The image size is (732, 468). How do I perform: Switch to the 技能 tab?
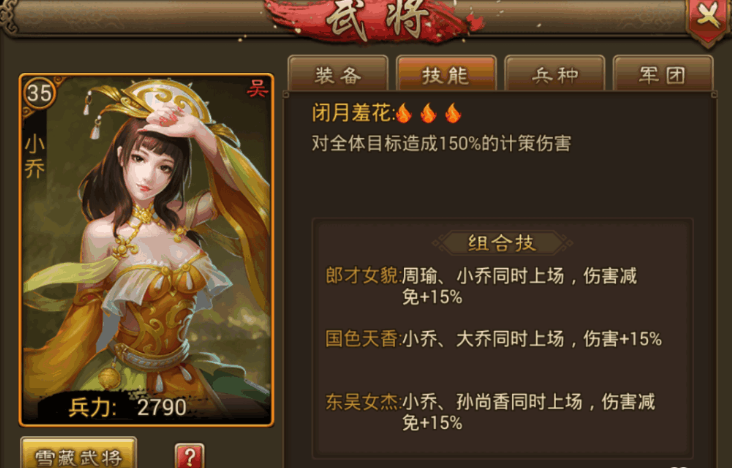point(446,74)
